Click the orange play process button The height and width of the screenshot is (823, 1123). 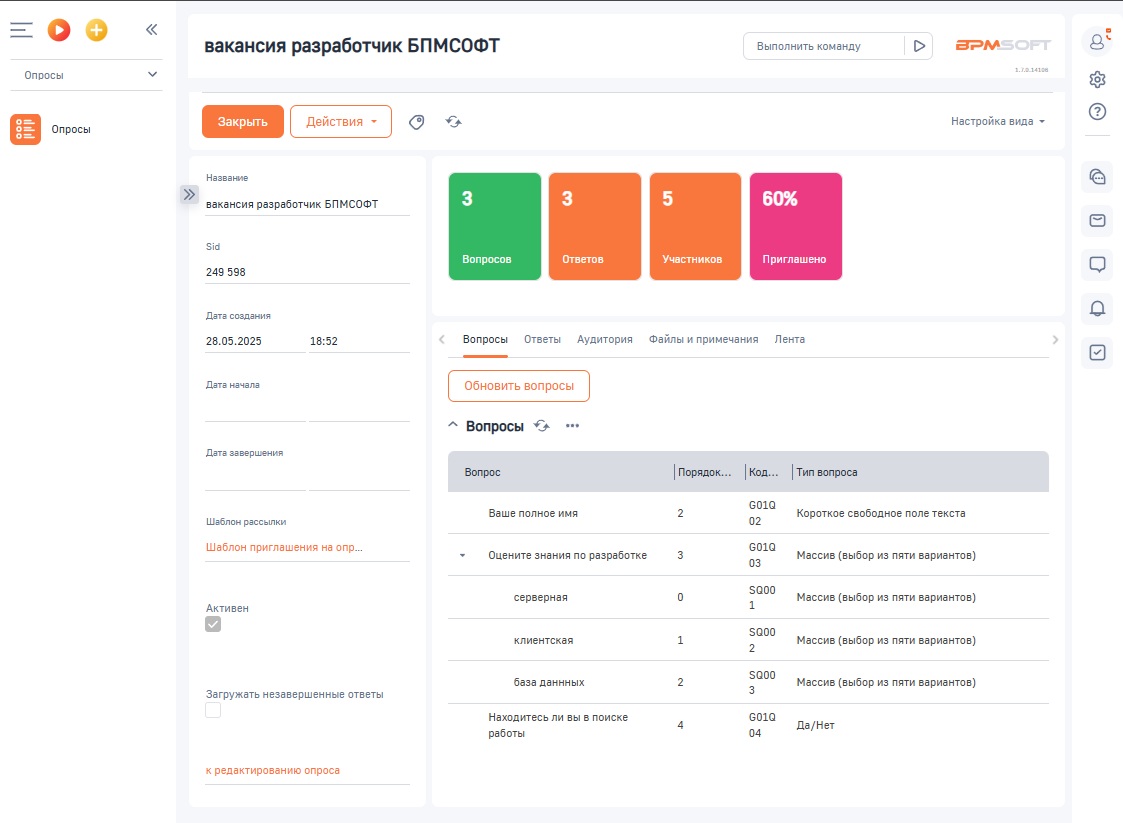[x=59, y=30]
